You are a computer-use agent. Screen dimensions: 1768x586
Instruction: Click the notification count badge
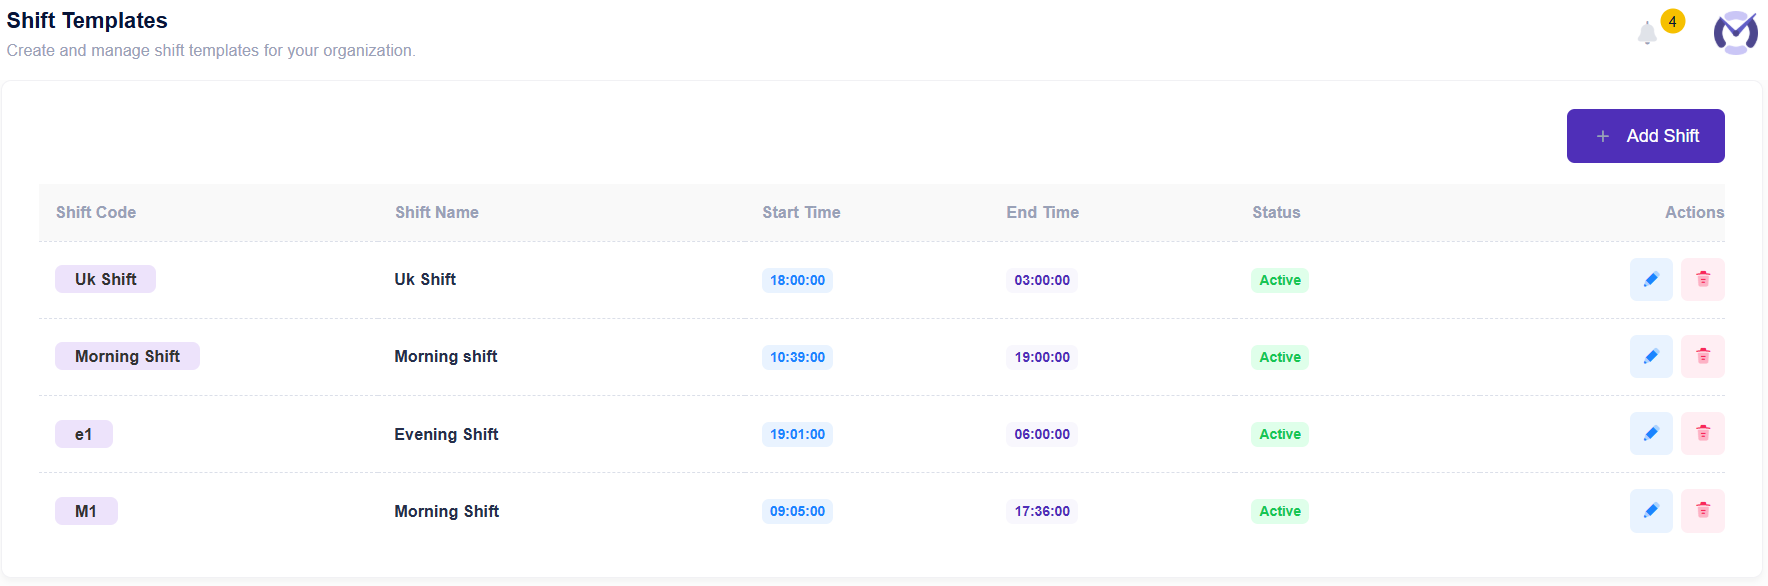point(1673,21)
